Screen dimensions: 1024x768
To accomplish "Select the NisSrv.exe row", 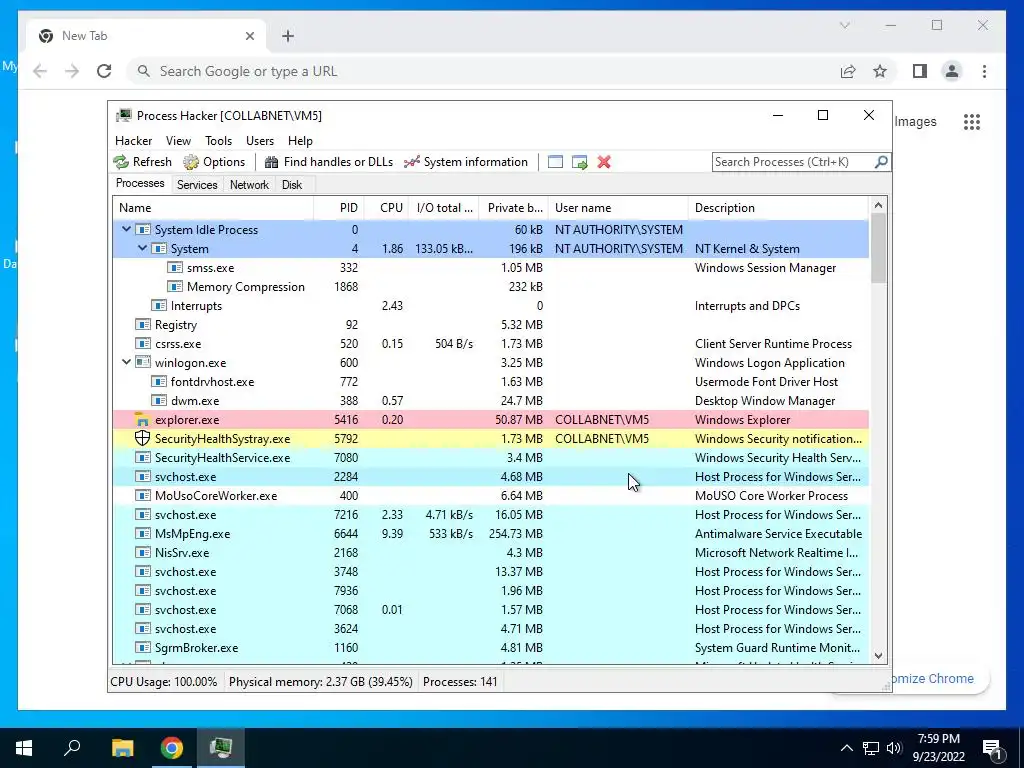I will pos(491,552).
